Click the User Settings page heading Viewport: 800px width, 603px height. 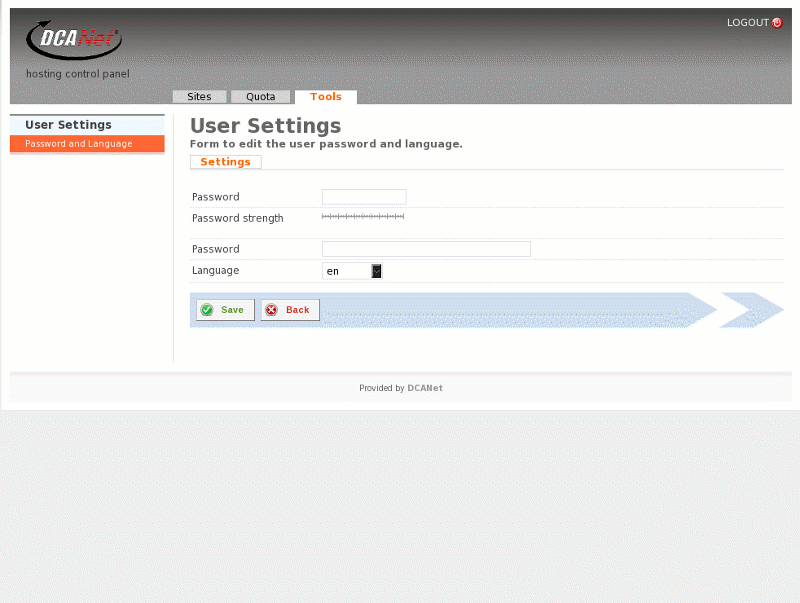point(265,126)
